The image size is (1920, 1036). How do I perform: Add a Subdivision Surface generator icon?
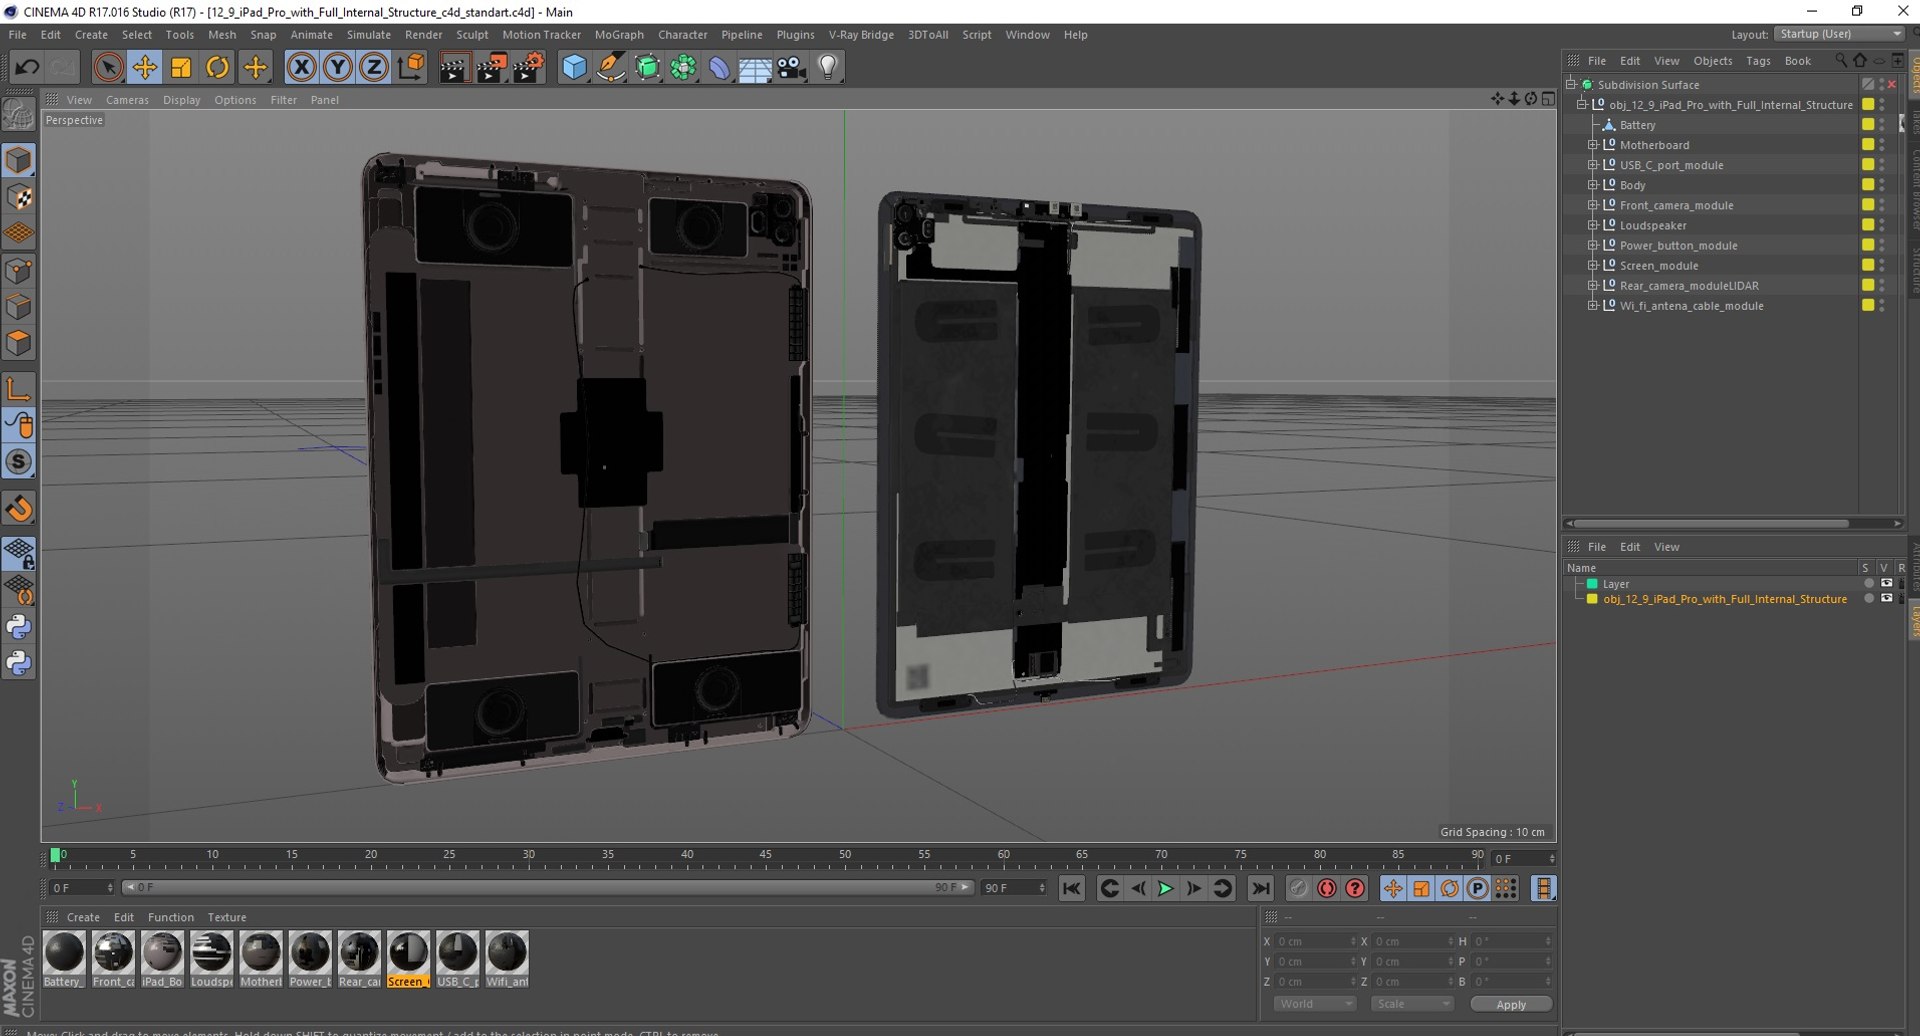coord(647,67)
